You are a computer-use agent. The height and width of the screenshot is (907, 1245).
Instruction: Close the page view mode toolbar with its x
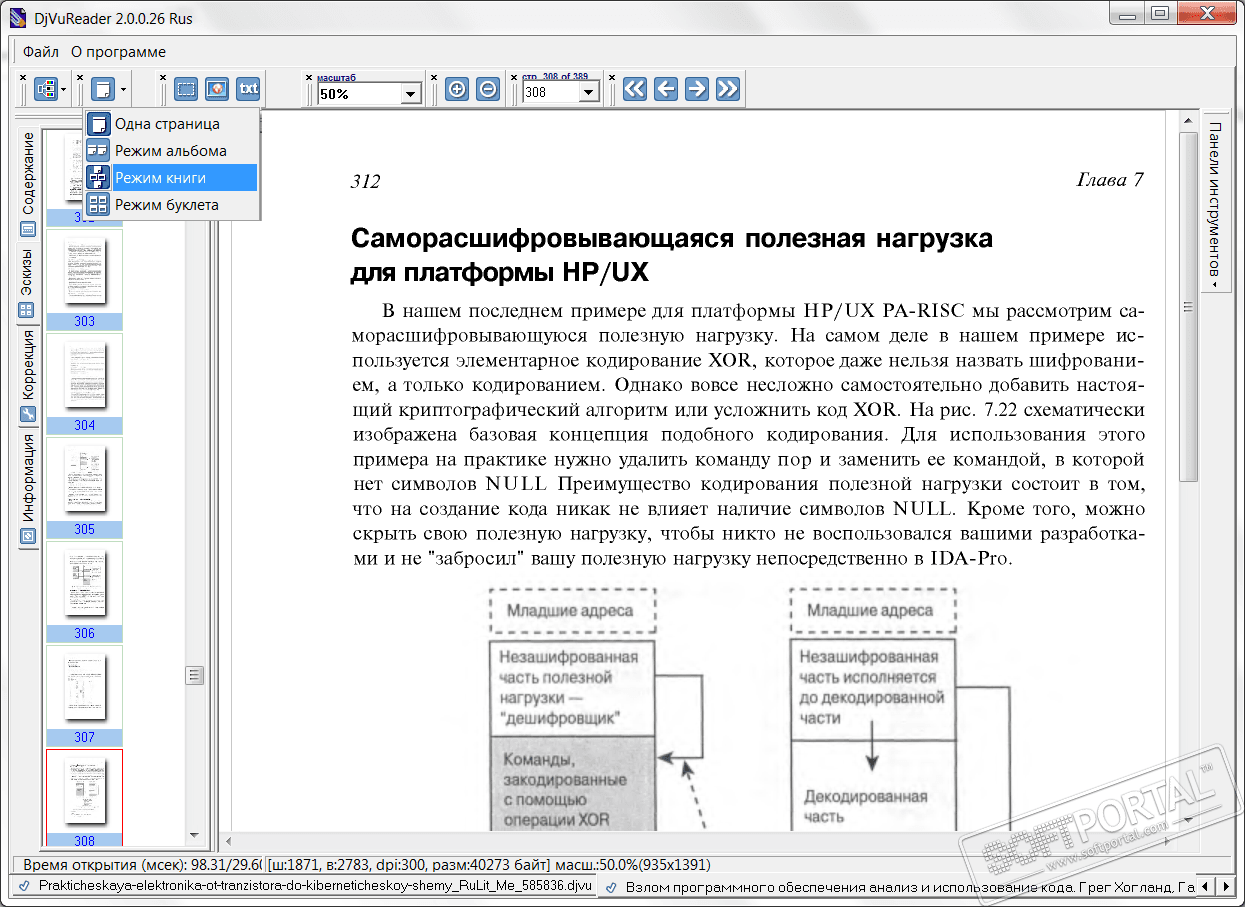tap(81, 76)
